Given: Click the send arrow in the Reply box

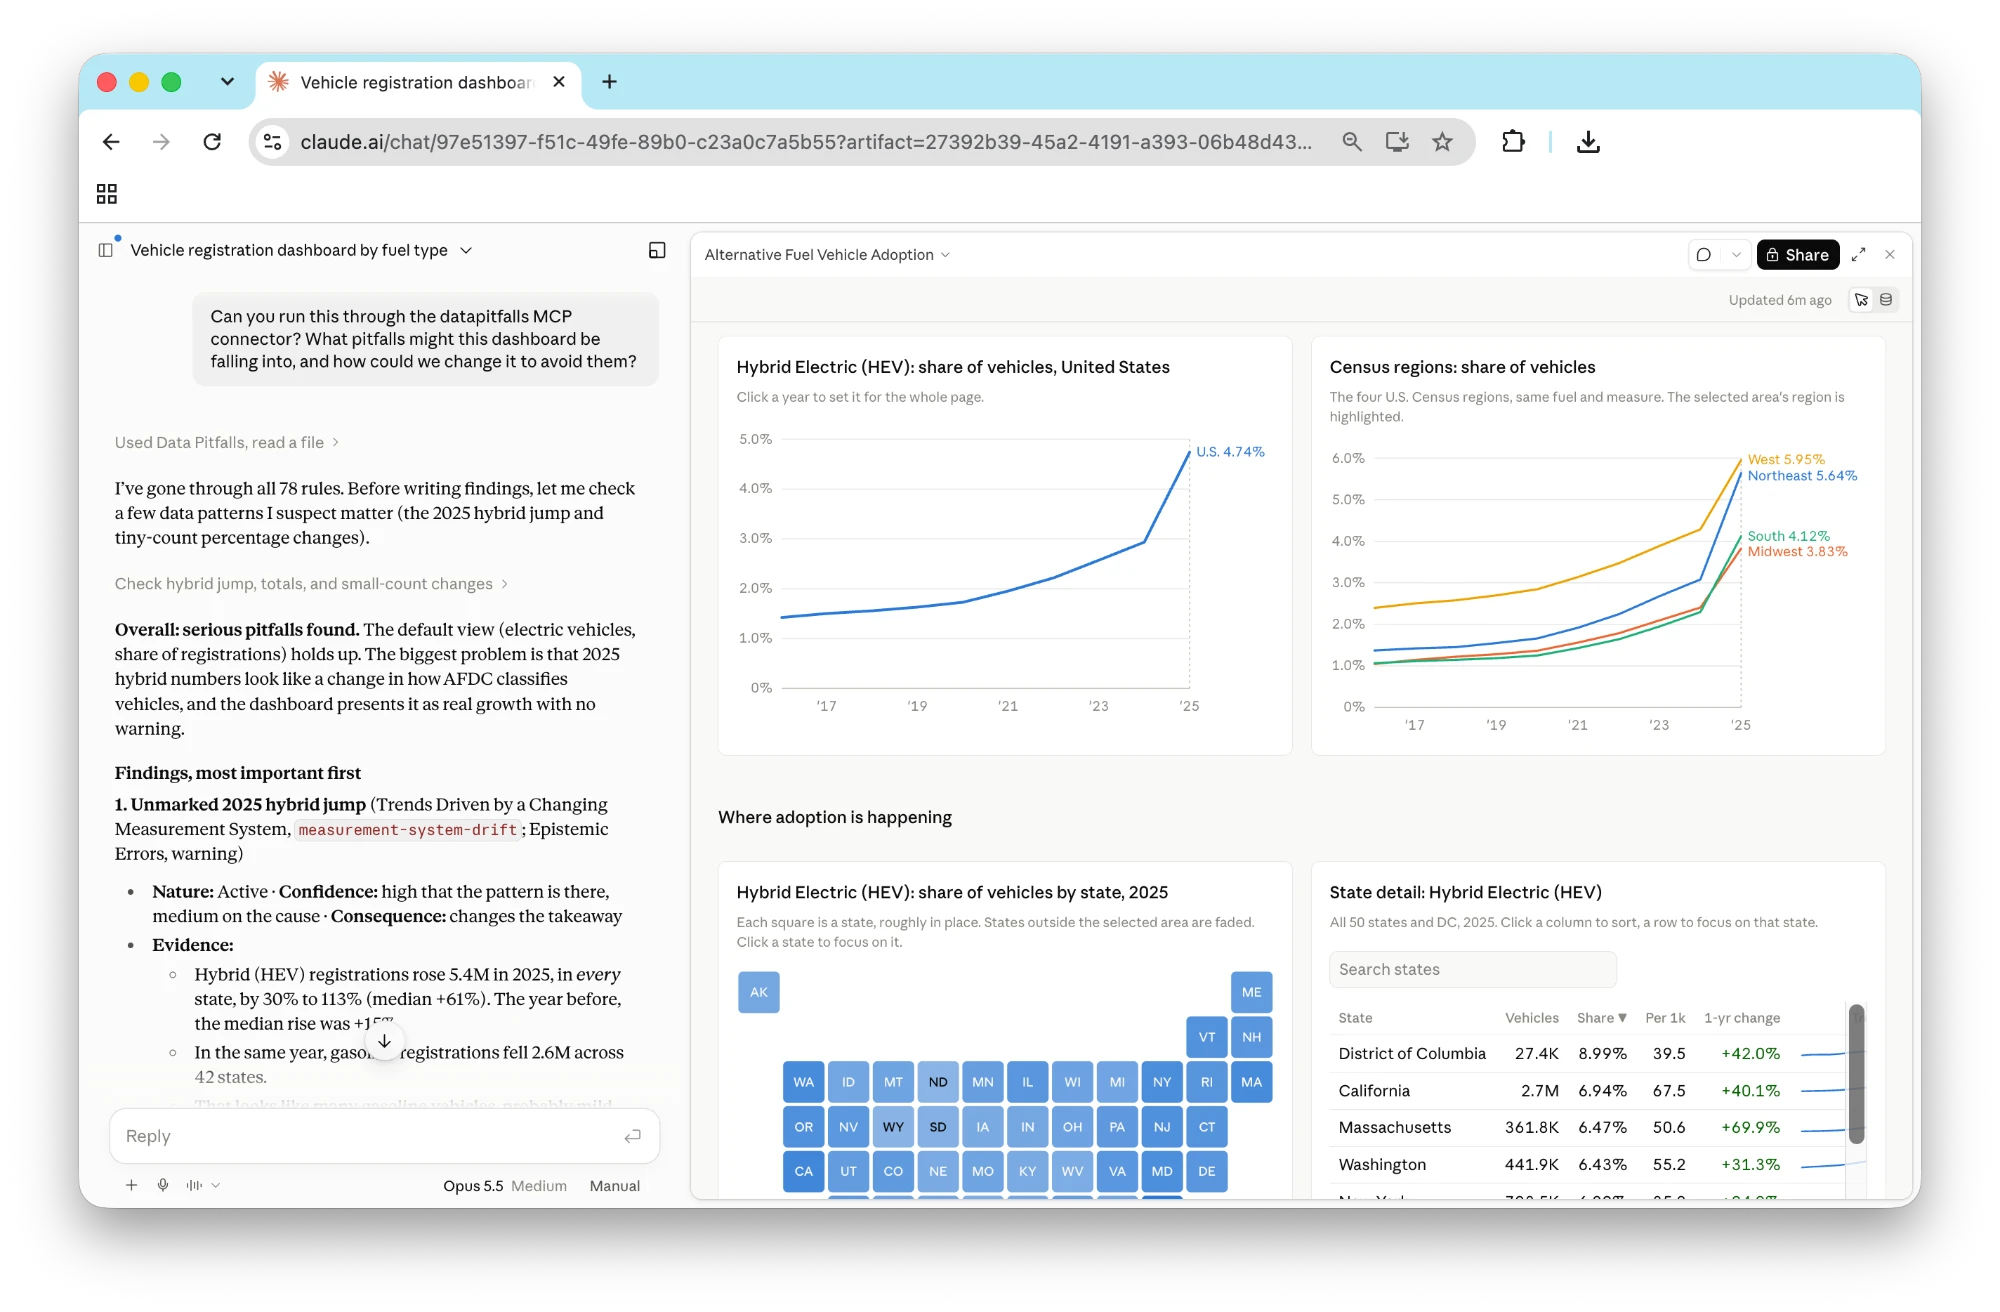Looking at the screenshot, I should (x=632, y=1136).
